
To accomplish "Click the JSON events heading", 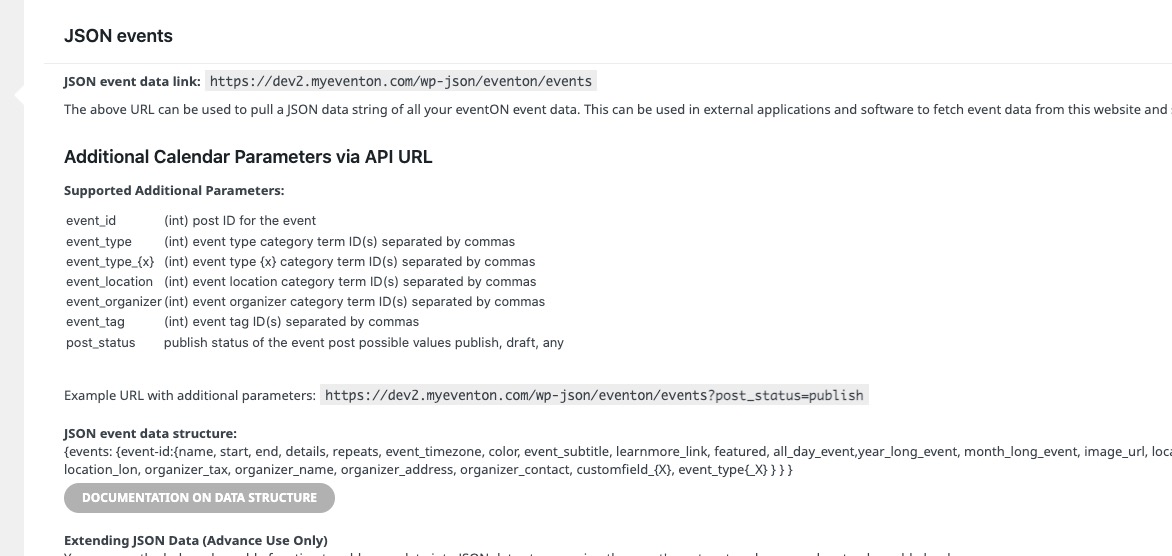I will 118,36.
